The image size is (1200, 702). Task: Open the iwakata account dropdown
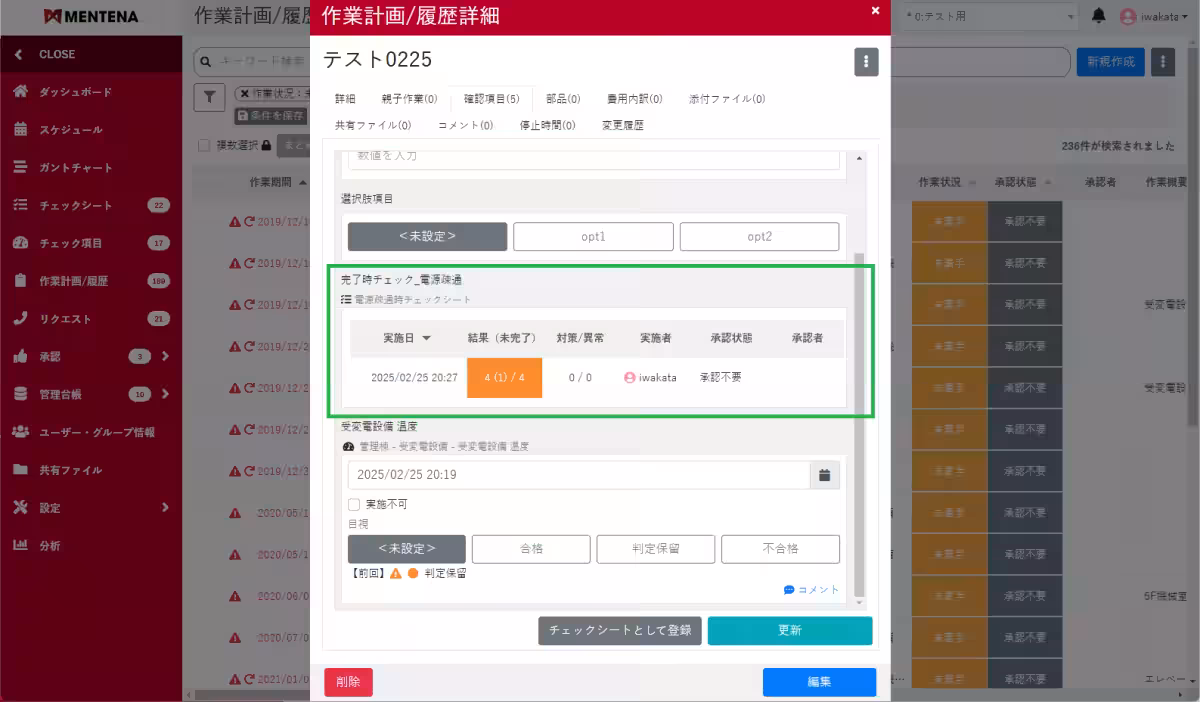click(1155, 17)
